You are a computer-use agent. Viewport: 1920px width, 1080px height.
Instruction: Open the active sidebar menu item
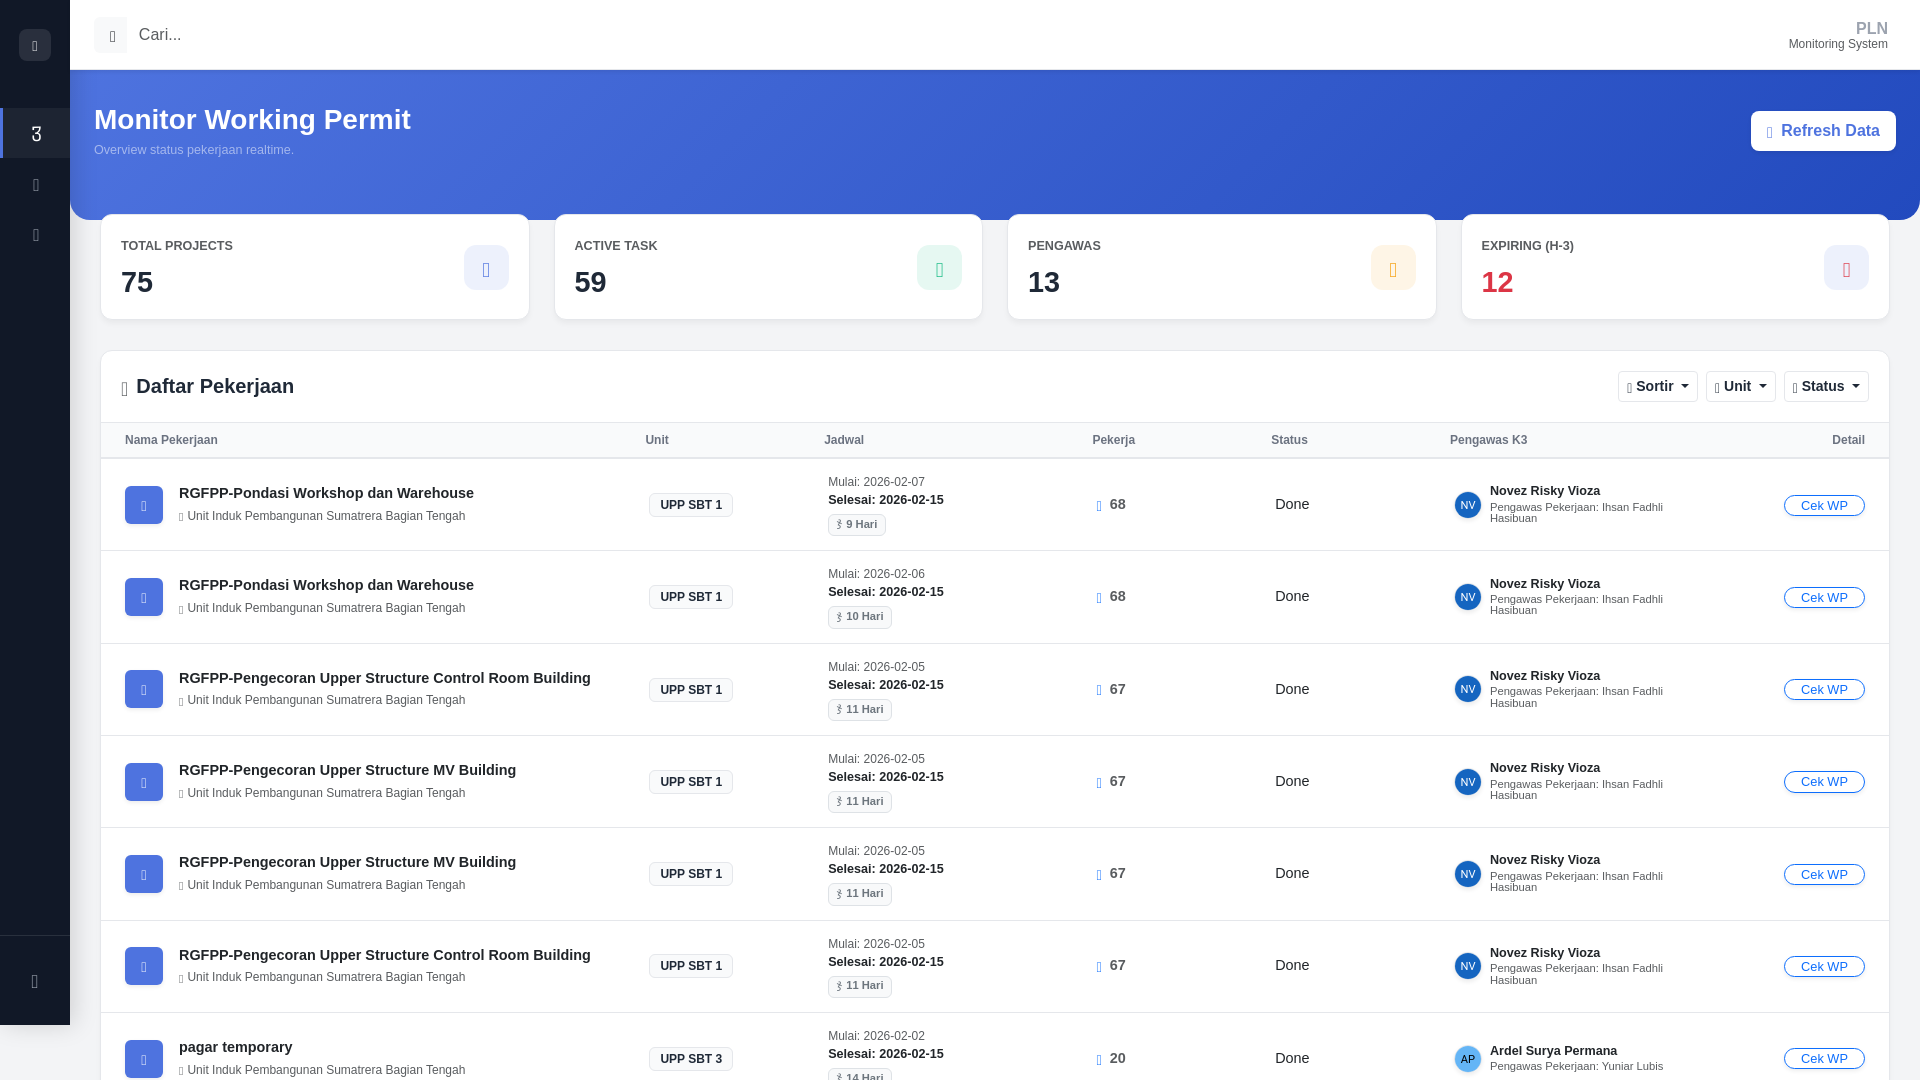tap(36, 133)
